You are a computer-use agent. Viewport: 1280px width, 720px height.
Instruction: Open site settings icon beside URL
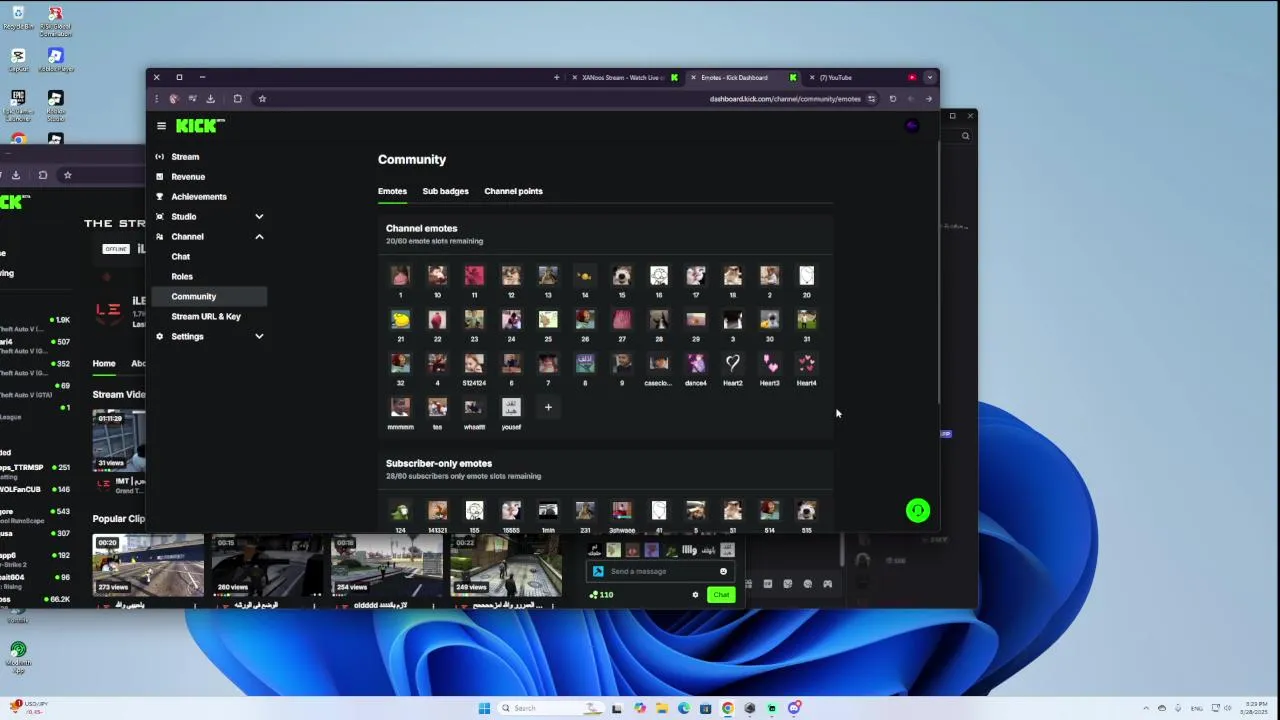(872, 99)
